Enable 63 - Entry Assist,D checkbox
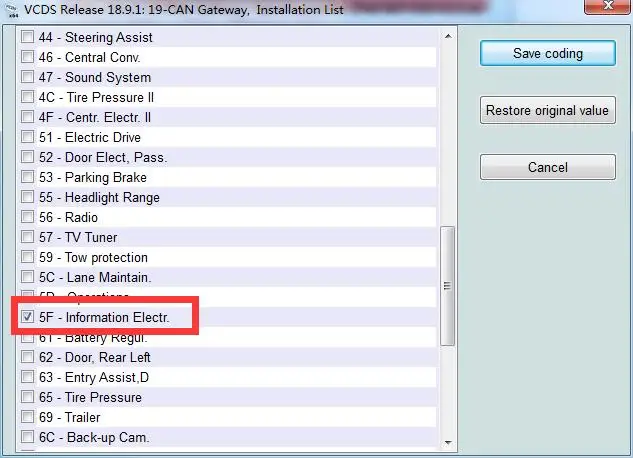This screenshot has width=633, height=458. tap(27, 377)
